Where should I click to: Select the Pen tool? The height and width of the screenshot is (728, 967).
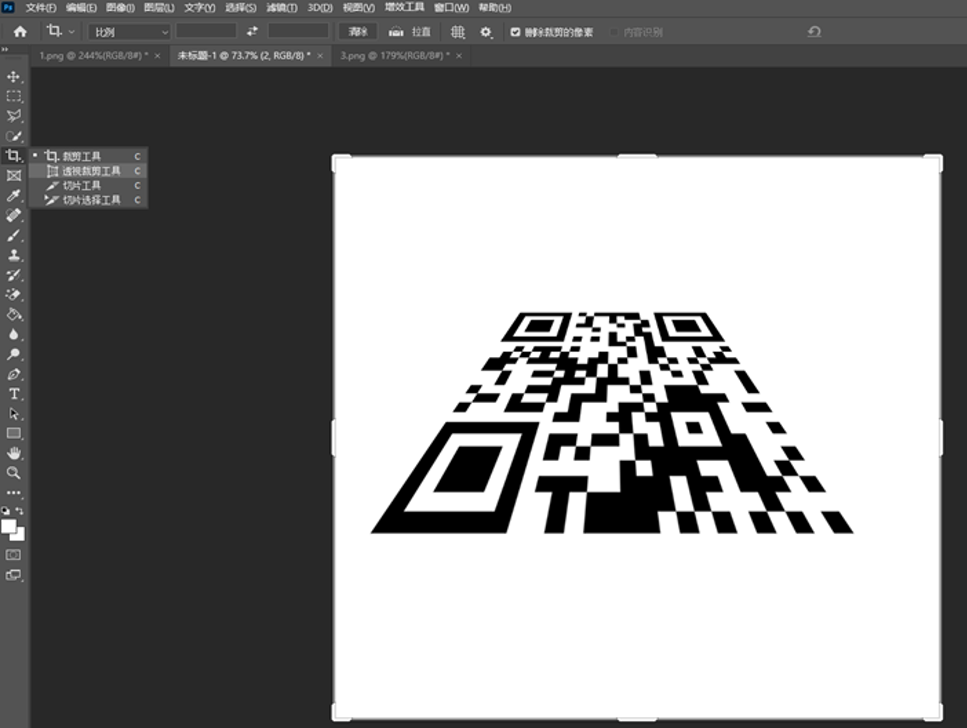pos(14,374)
